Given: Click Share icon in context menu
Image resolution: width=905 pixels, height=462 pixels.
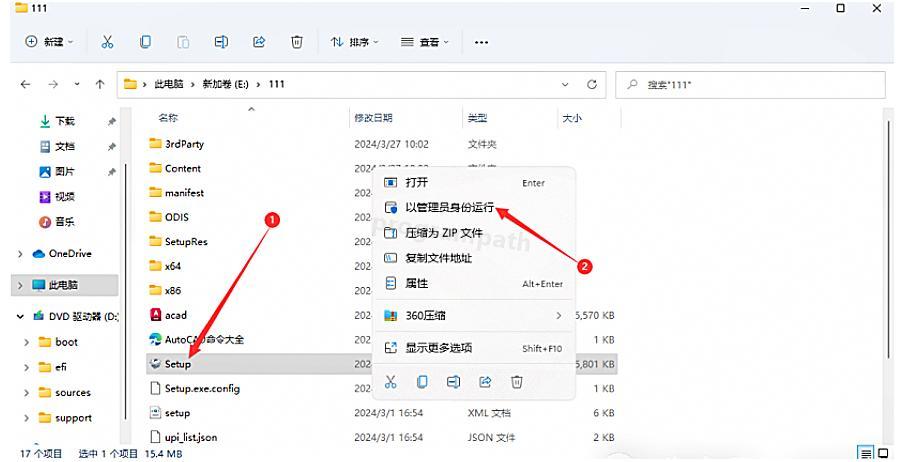Looking at the screenshot, I should click(x=485, y=382).
